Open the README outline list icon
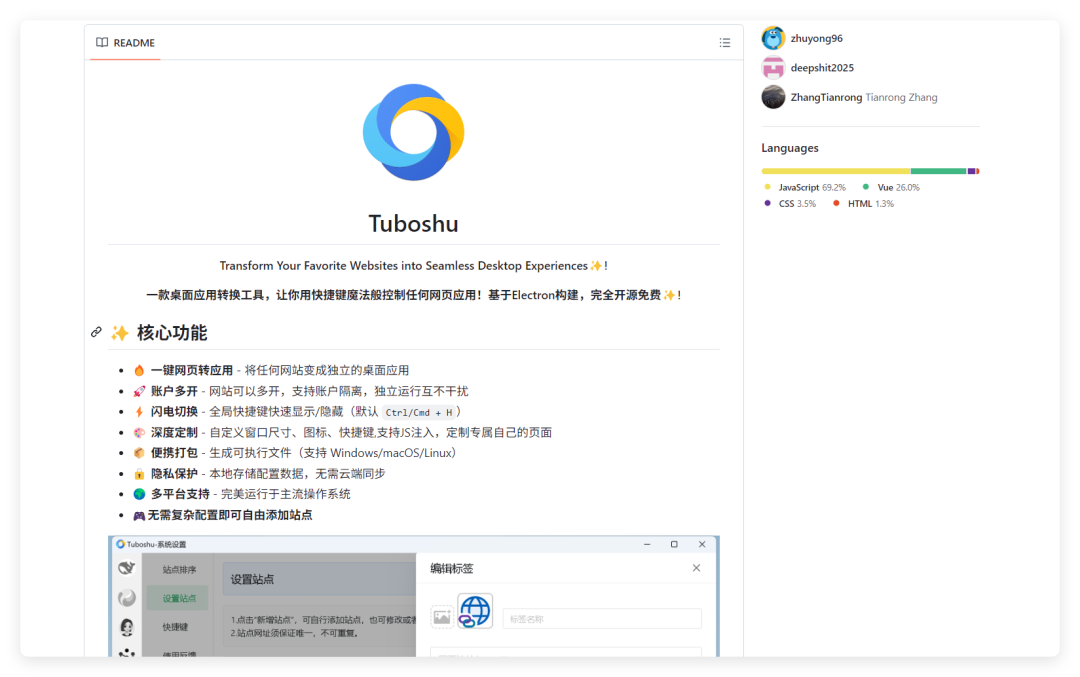The height and width of the screenshot is (677, 1080). pyautogui.click(x=725, y=43)
